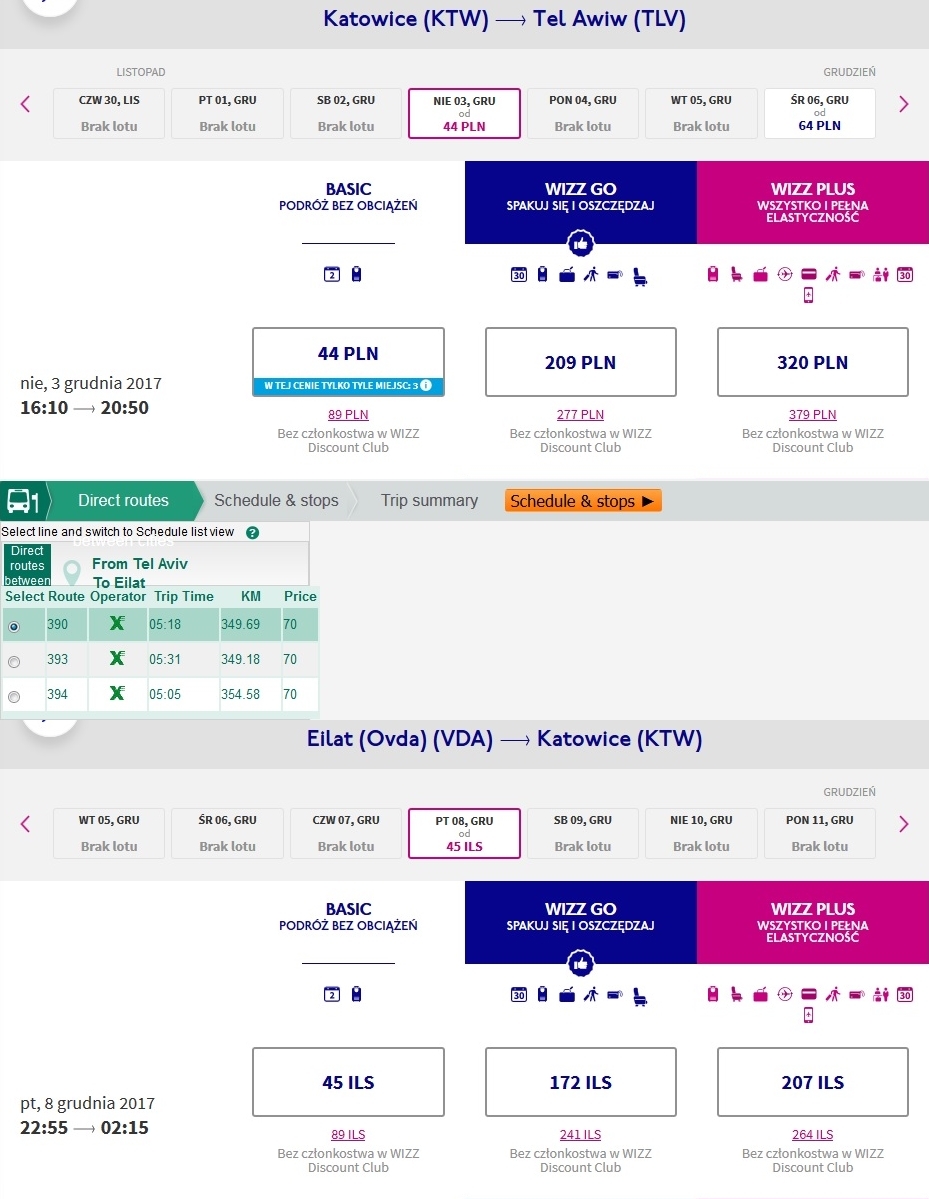Choose the 45 ILS BASIC fare
929x1199 pixels.
[x=348, y=1082]
